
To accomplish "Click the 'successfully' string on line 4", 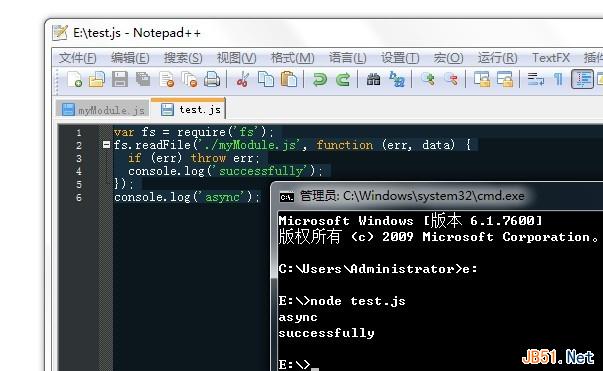I will [x=262, y=171].
